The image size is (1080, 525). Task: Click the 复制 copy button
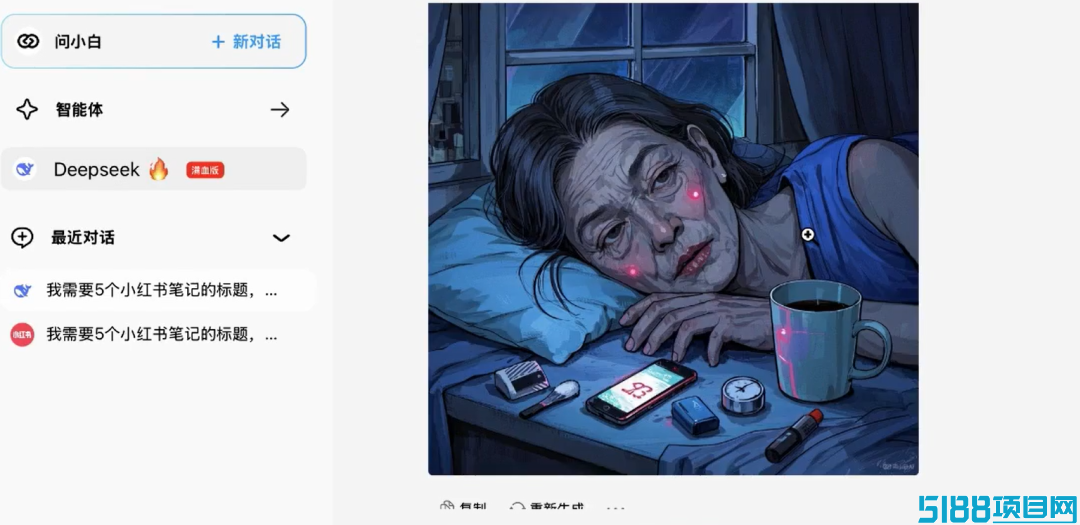tap(463, 508)
